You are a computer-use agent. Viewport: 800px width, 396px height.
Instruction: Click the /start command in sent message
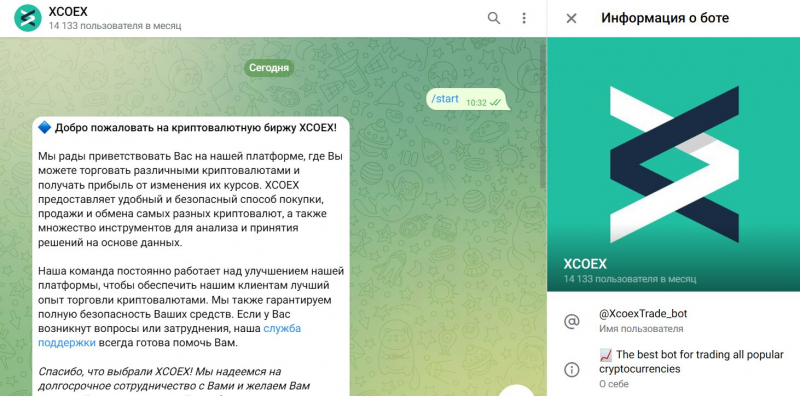[x=445, y=99]
